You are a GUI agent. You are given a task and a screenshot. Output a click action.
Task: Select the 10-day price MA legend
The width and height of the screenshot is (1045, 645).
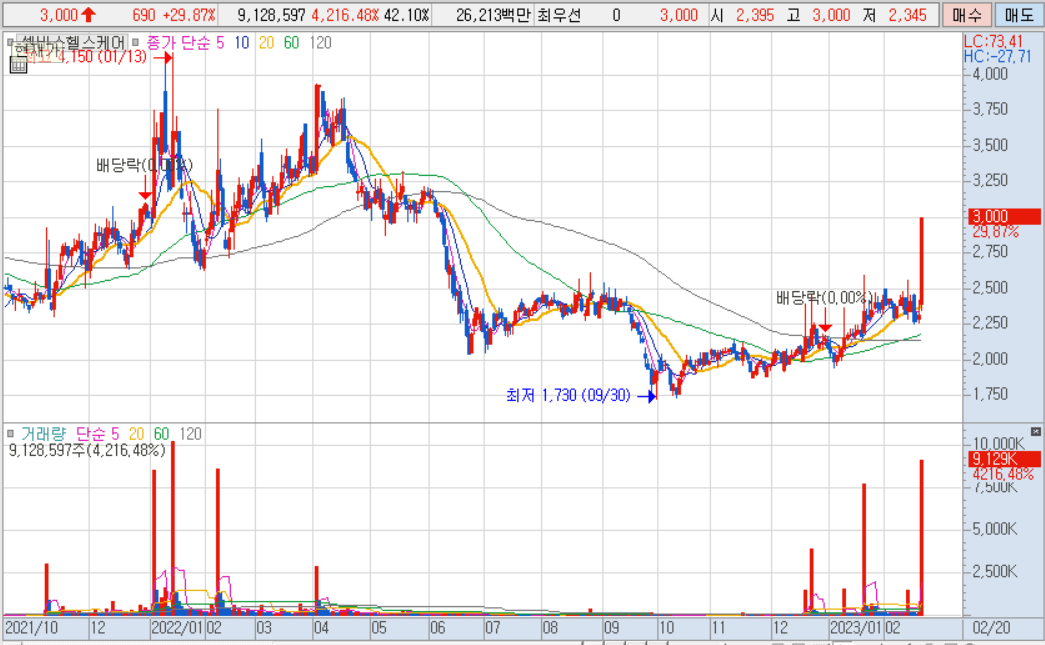point(241,43)
